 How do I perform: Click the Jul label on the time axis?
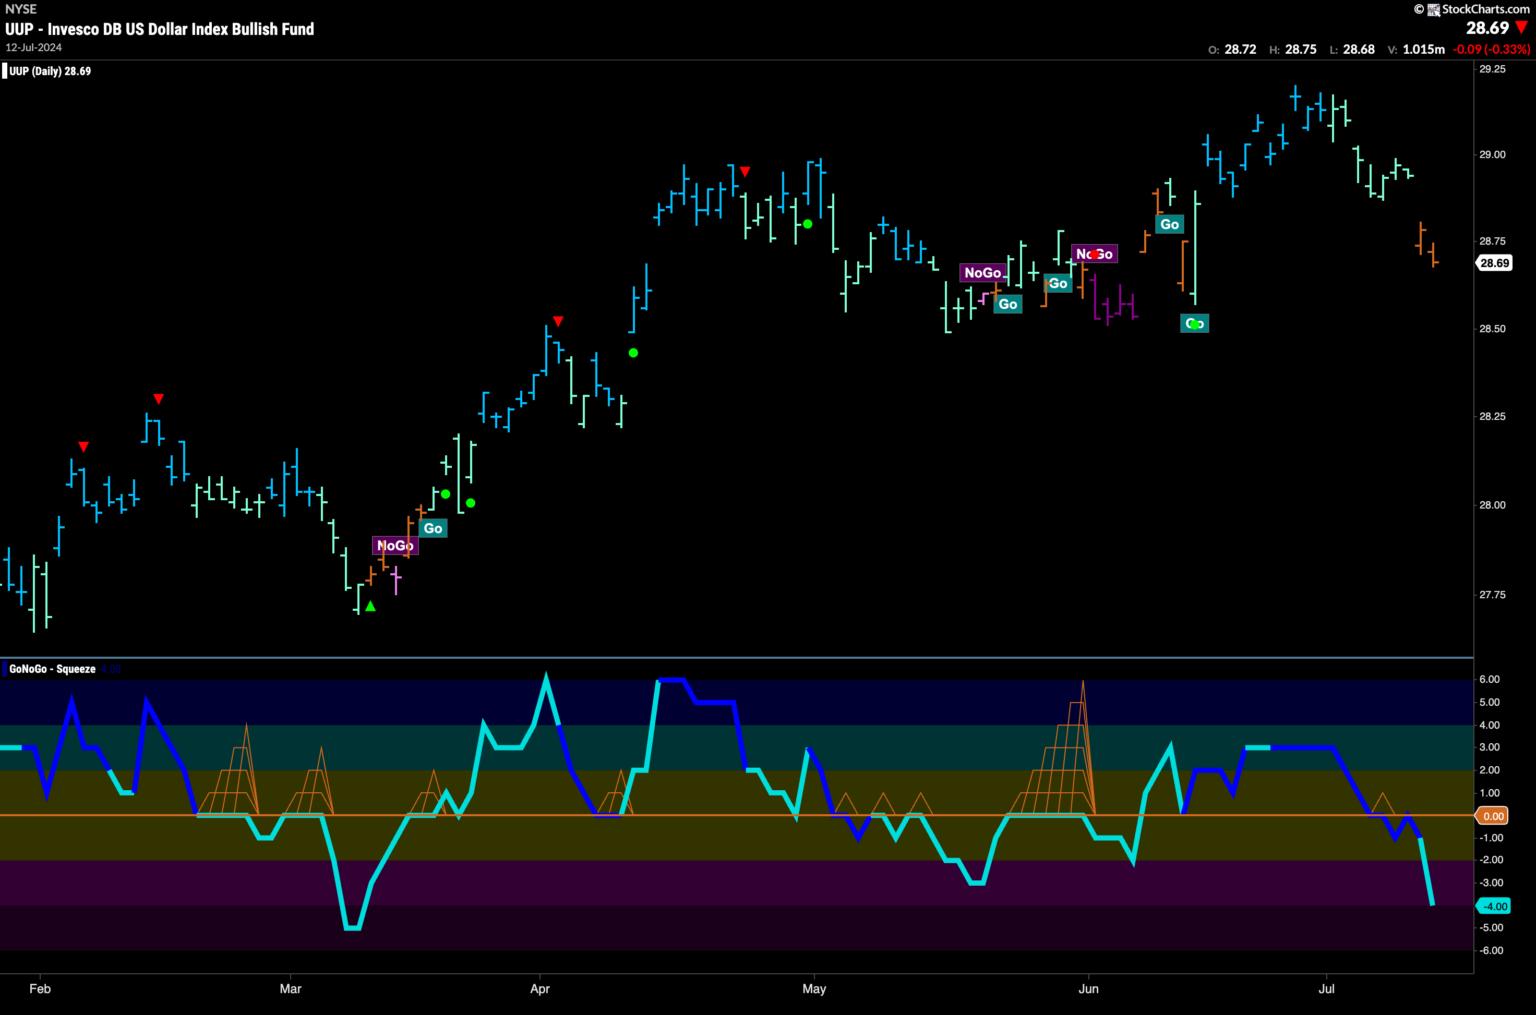click(1327, 988)
